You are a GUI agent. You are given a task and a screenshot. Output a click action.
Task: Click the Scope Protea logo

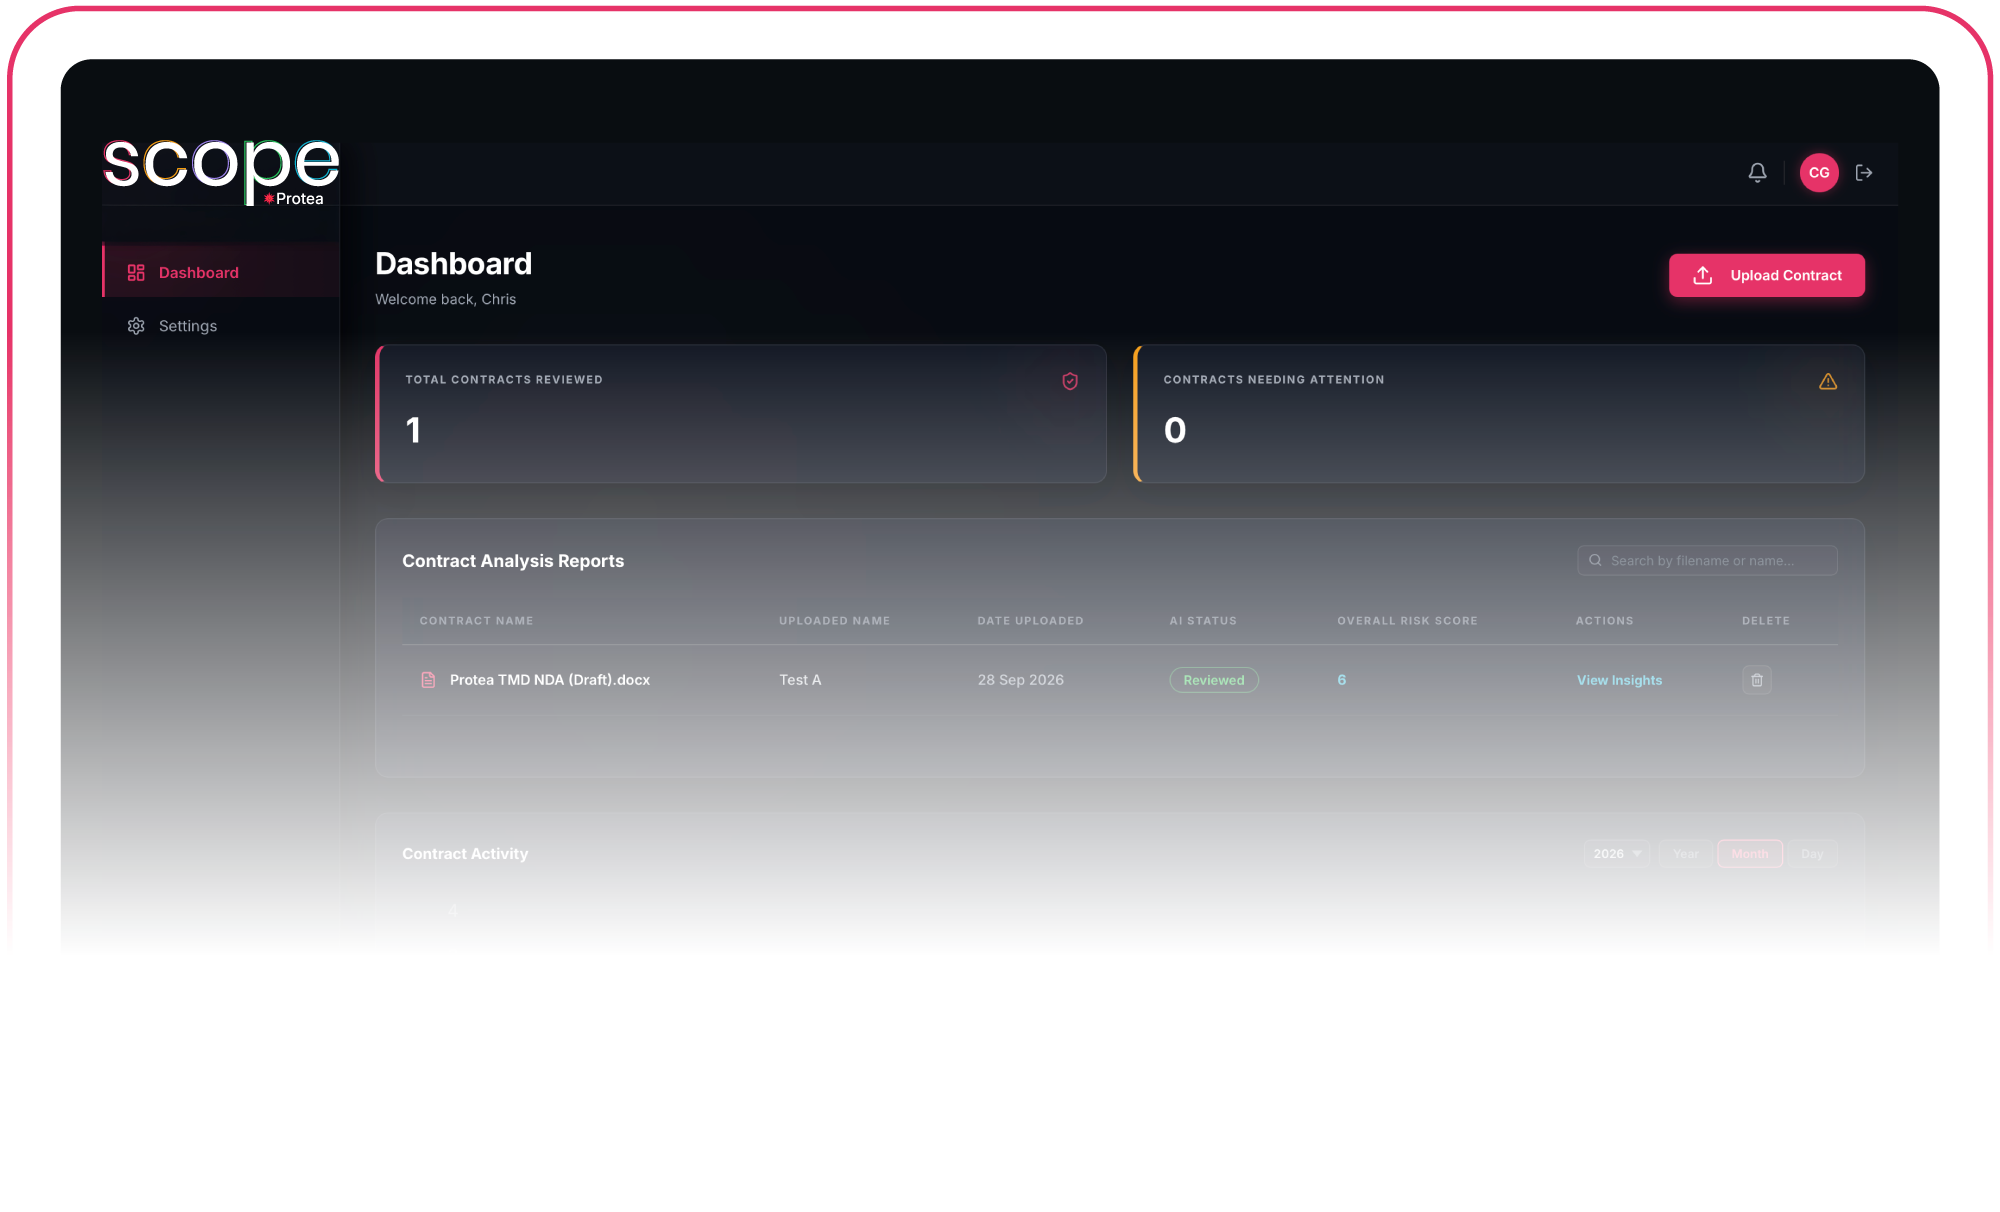(x=221, y=172)
